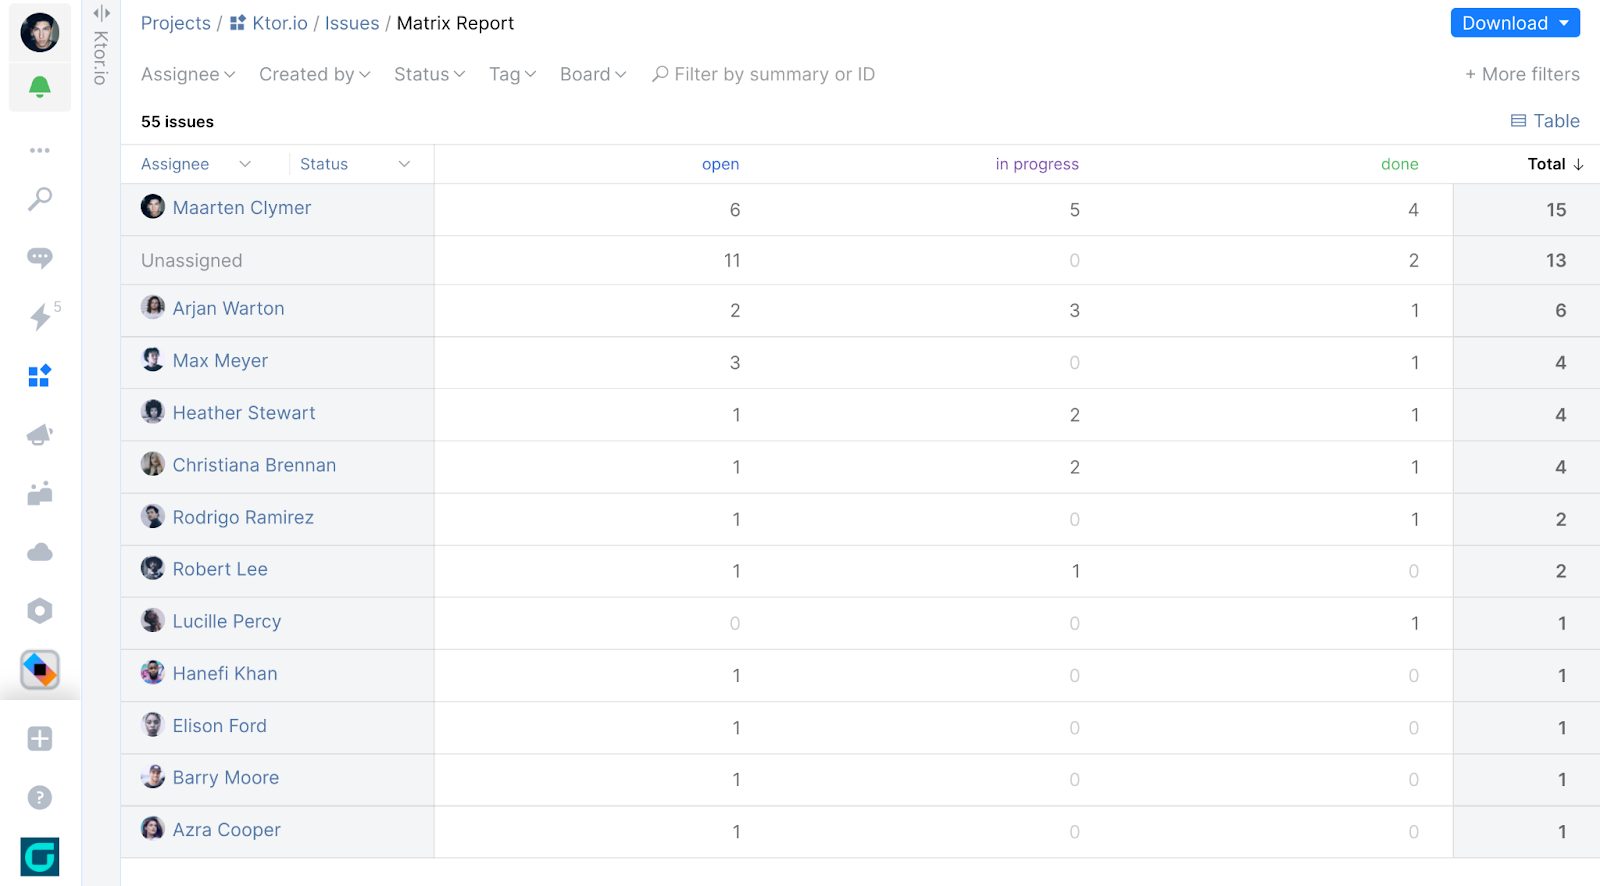The width and height of the screenshot is (1600, 886).
Task: Click the Table view icon
Action: click(1518, 121)
